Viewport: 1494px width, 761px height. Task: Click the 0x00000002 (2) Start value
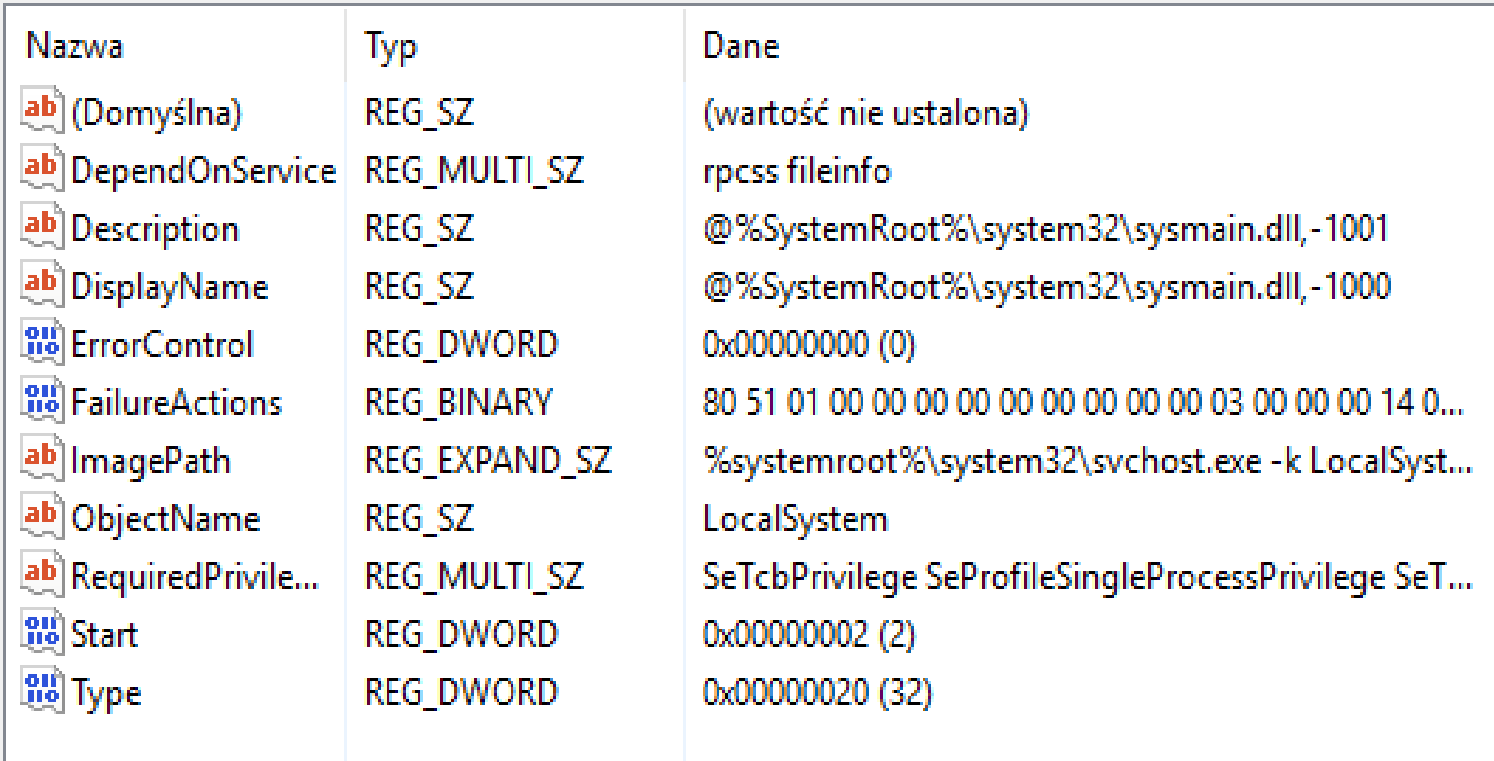click(809, 635)
